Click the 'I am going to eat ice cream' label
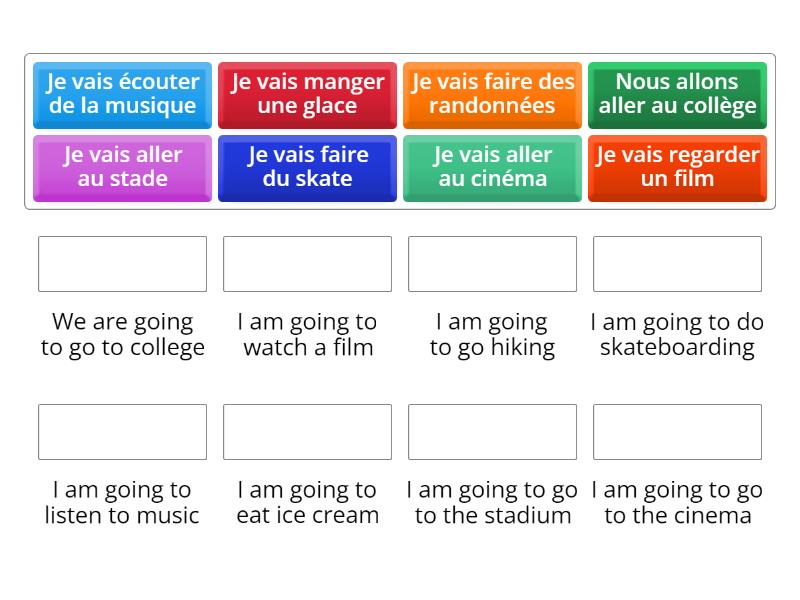800x600 pixels. click(x=307, y=503)
